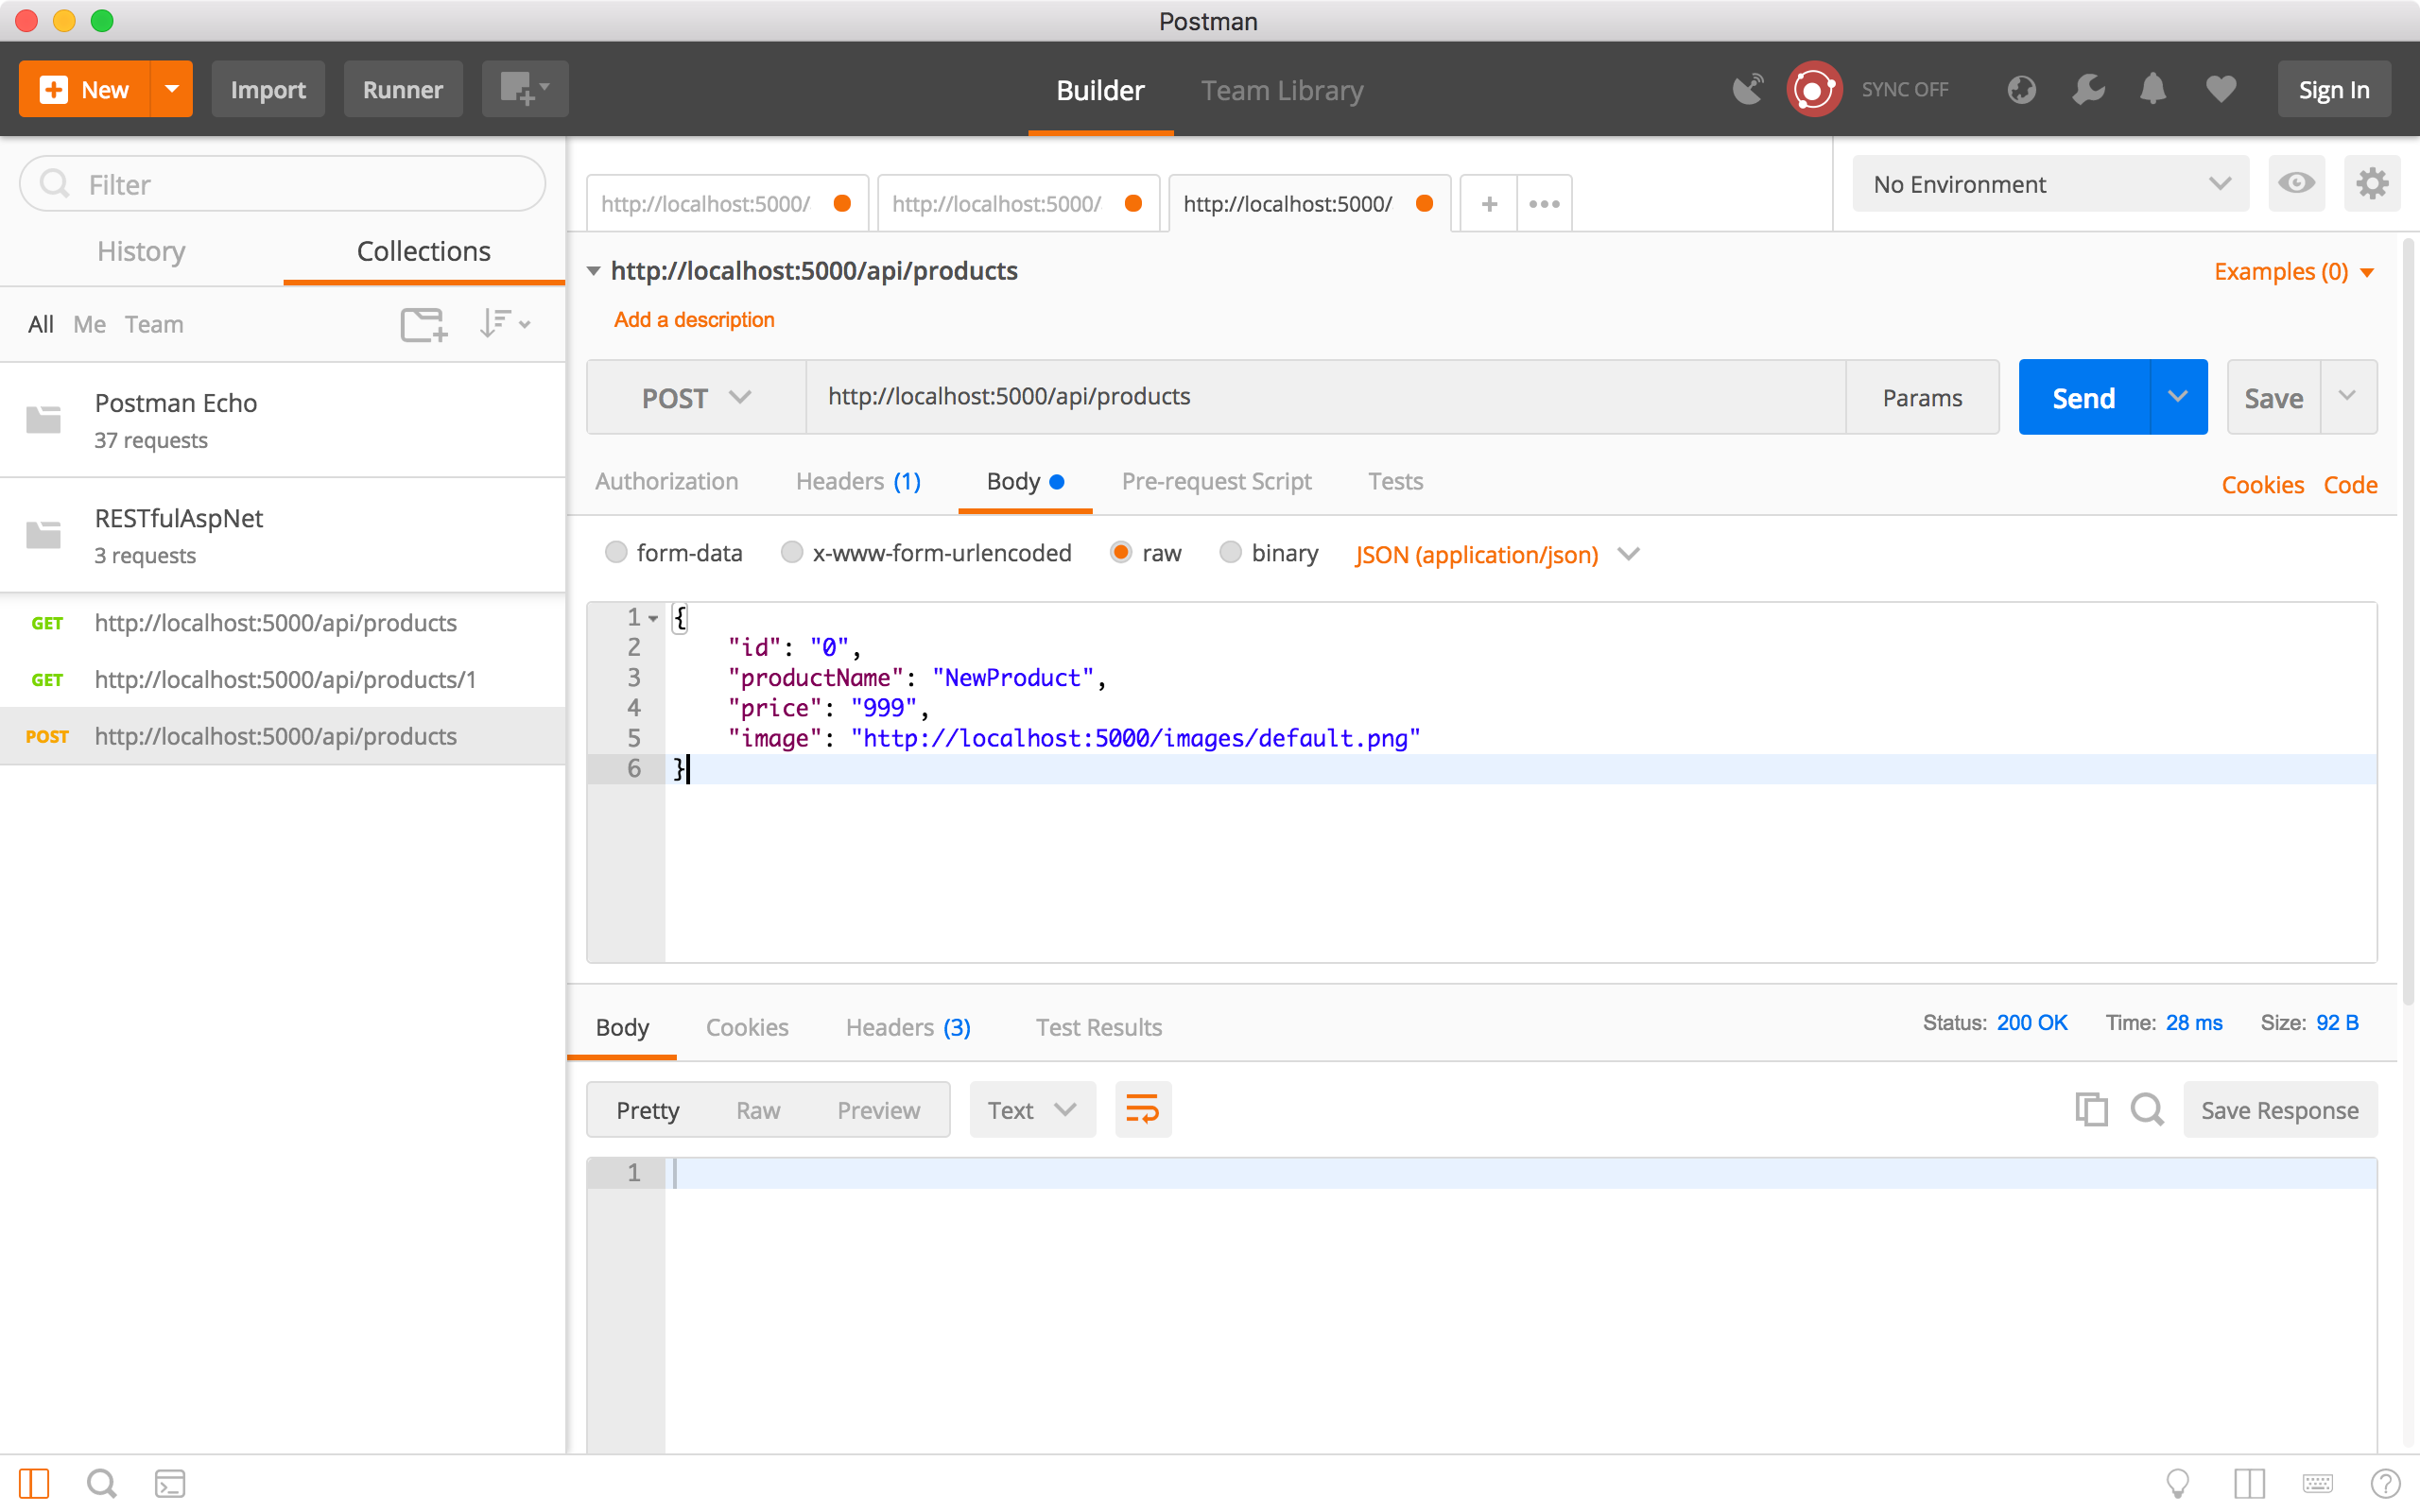Image resolution: width=2420 pixels, height=1512 pixels.
Task: Click the Filter search field
Action: click(x=283, y=184)
